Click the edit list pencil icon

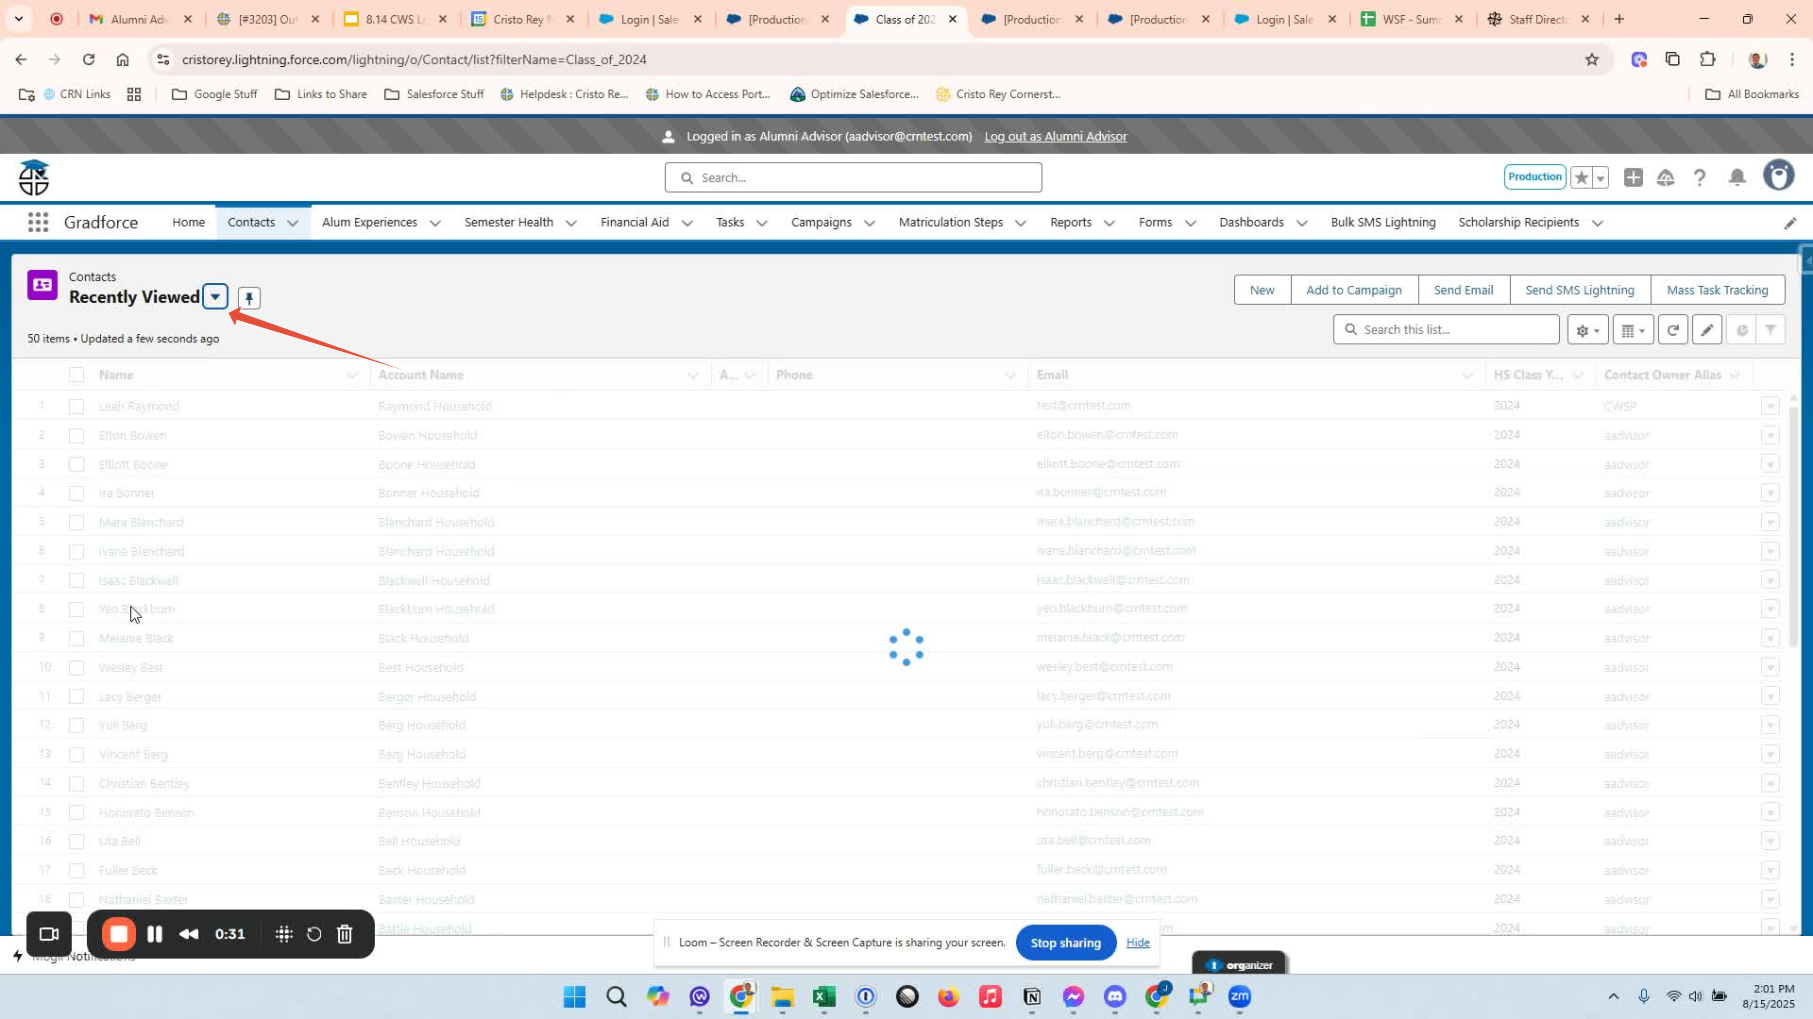1707,330
